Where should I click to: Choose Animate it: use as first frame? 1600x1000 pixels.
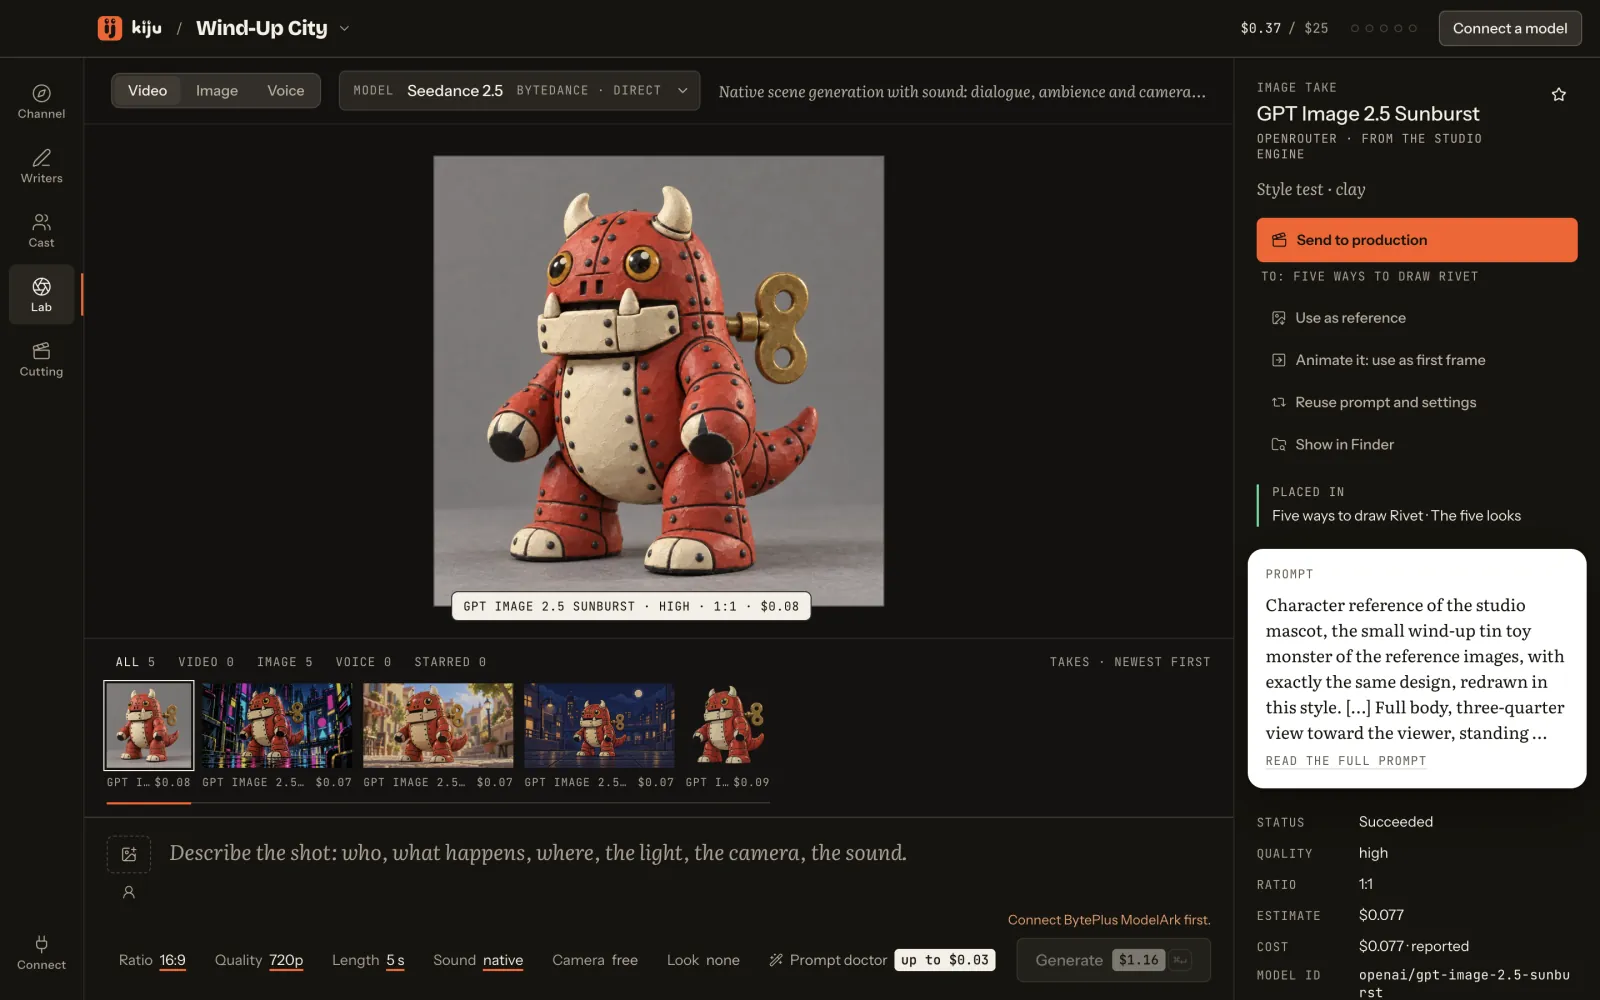point(1416,360)
